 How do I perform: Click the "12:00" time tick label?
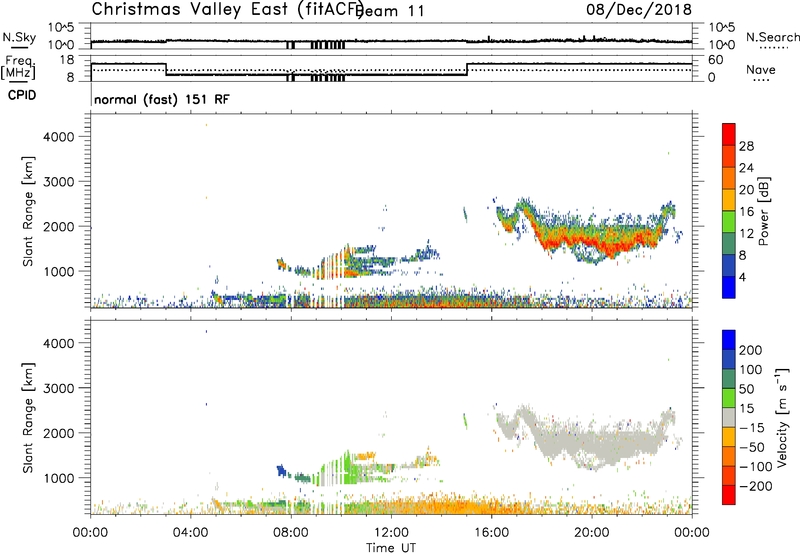click(391, 533)
